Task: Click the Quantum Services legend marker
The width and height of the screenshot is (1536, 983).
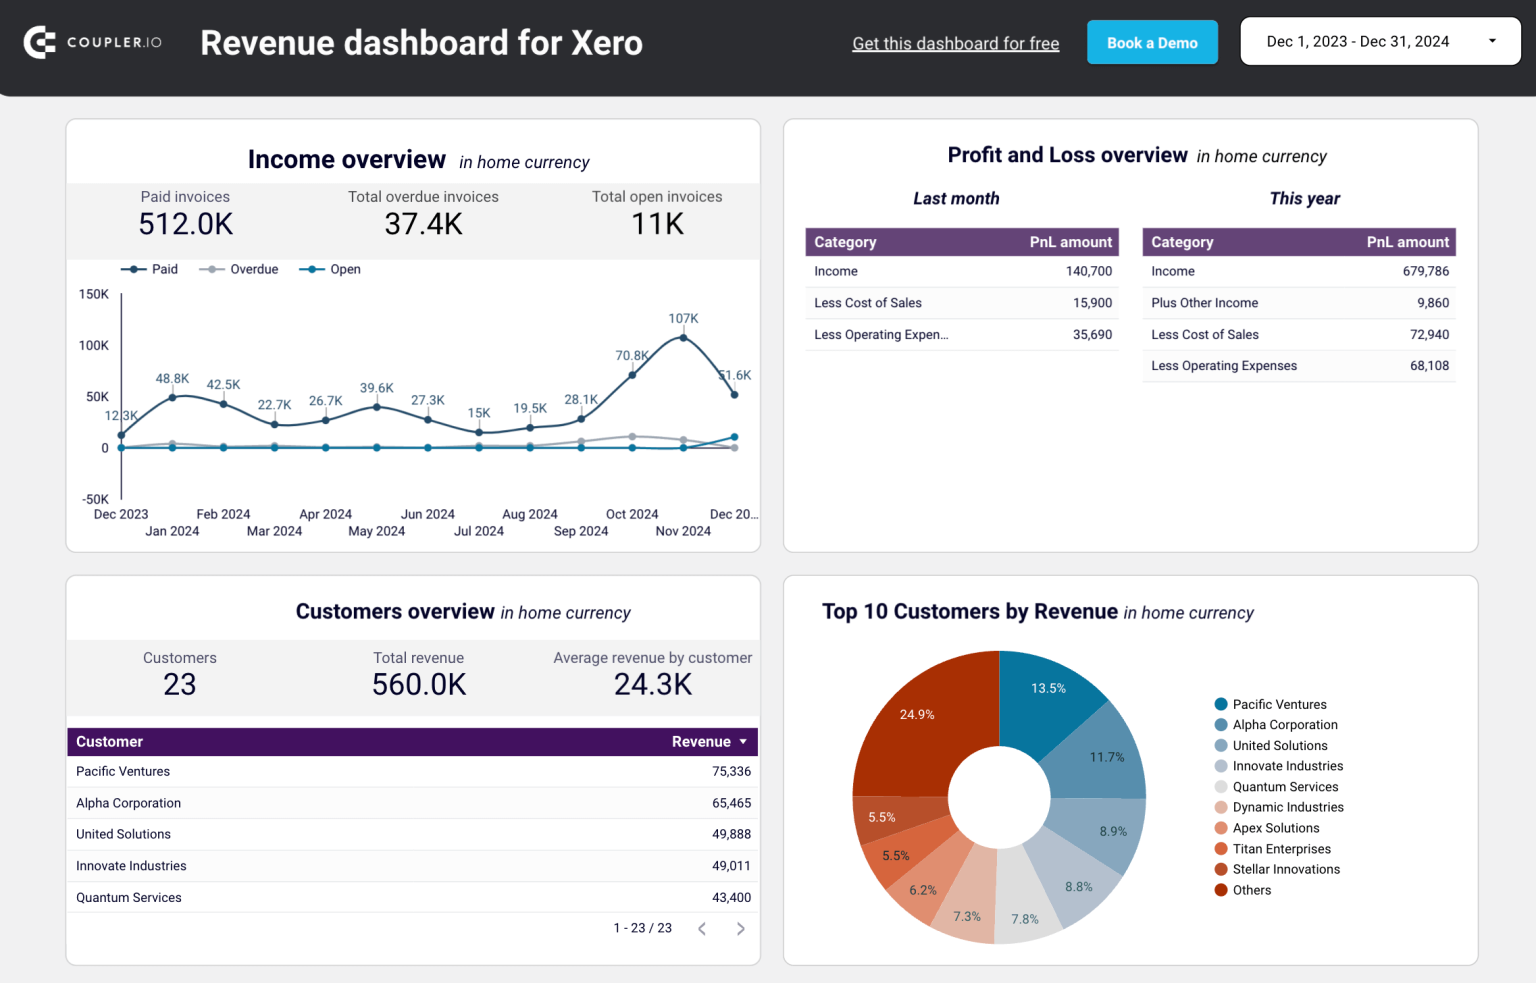Action: coord(1220,786)
